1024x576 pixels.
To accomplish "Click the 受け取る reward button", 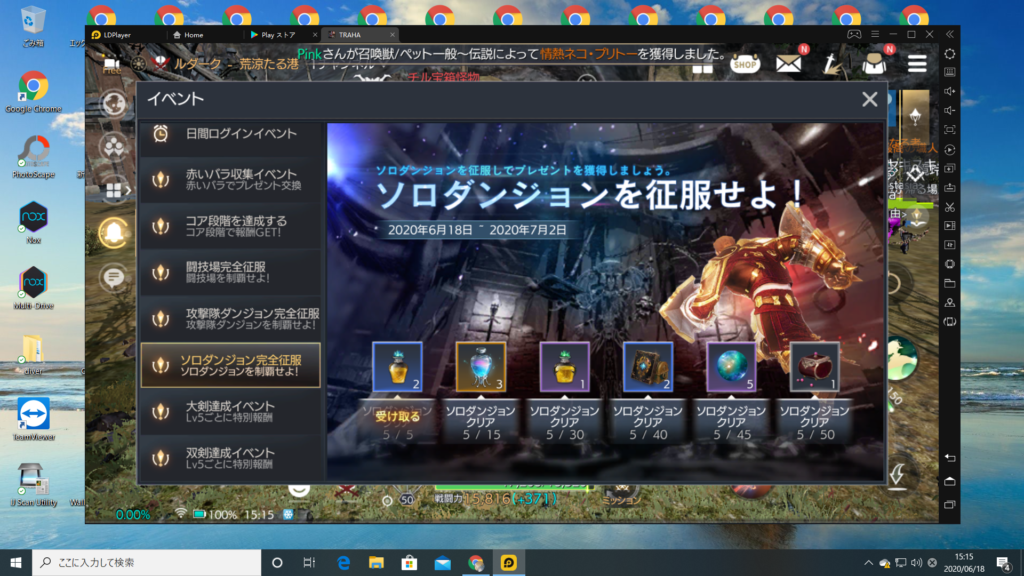I will click(x=397, y=417).
